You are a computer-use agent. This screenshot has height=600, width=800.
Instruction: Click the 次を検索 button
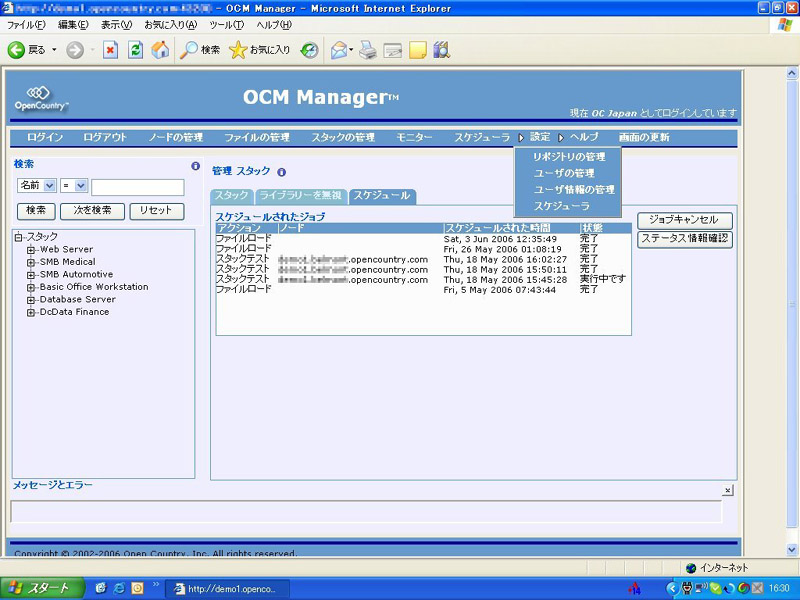[92, 211]
